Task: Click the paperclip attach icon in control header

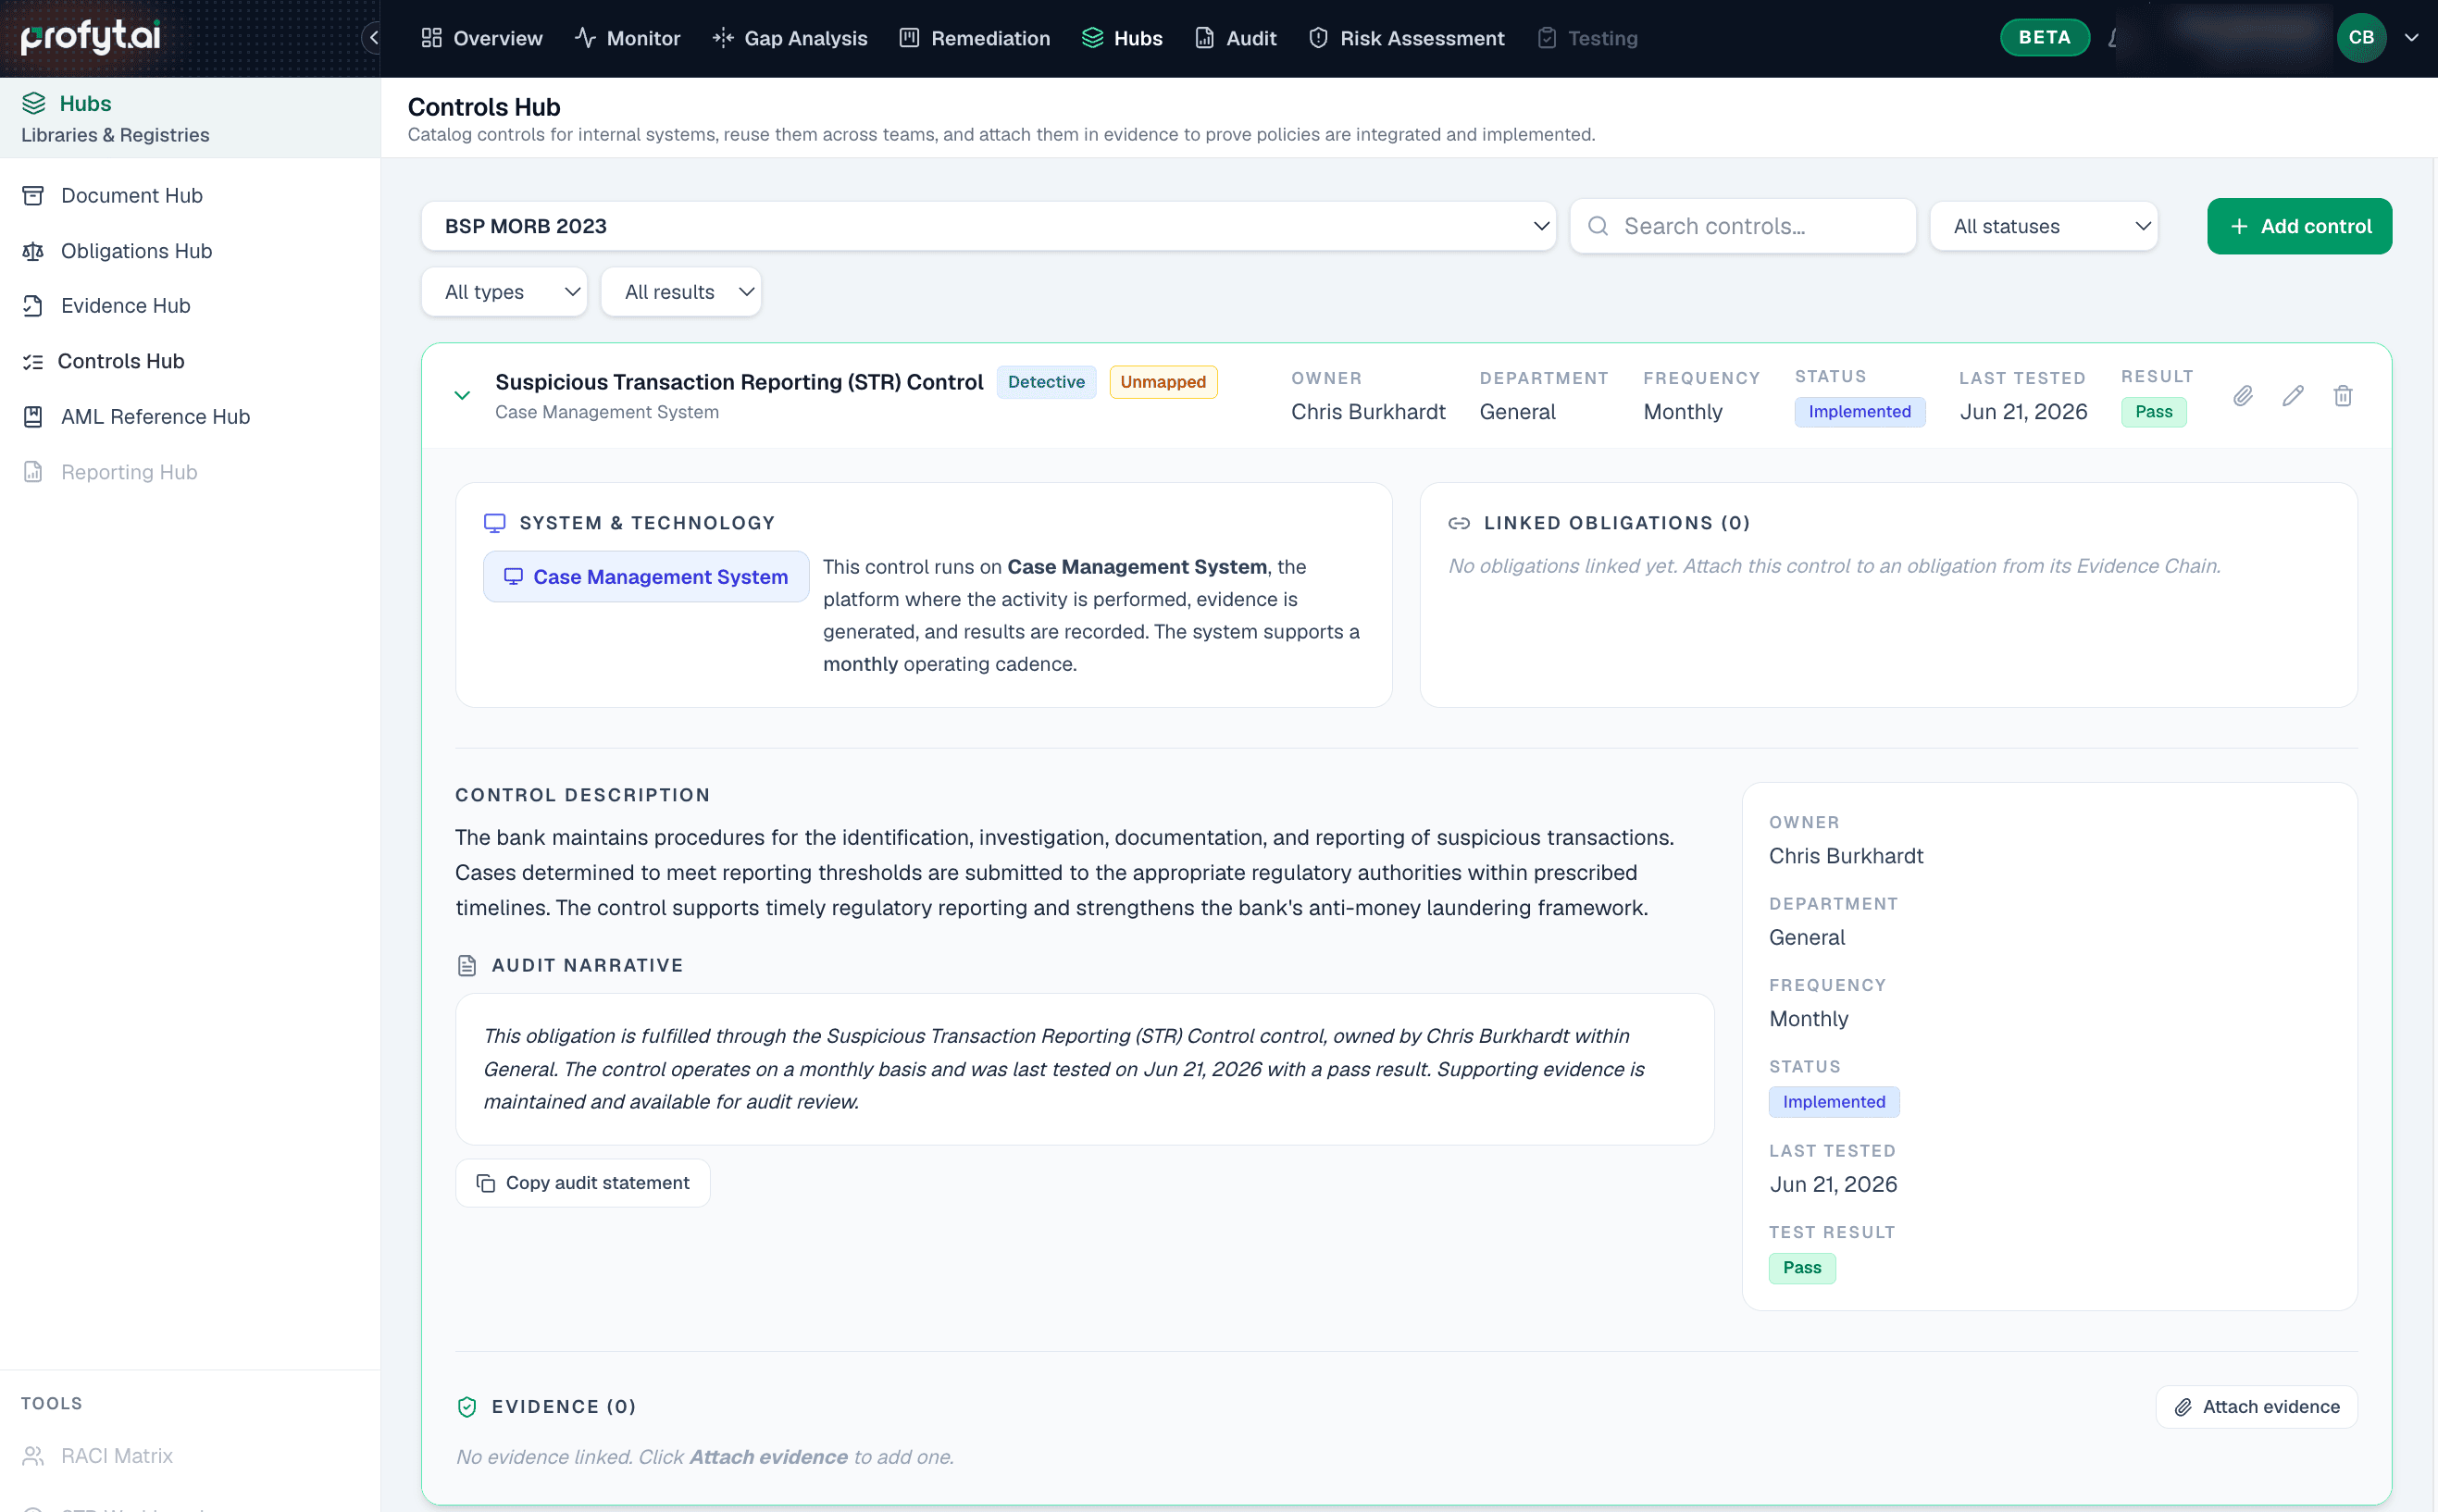Action: click(x=2243, y=396)
